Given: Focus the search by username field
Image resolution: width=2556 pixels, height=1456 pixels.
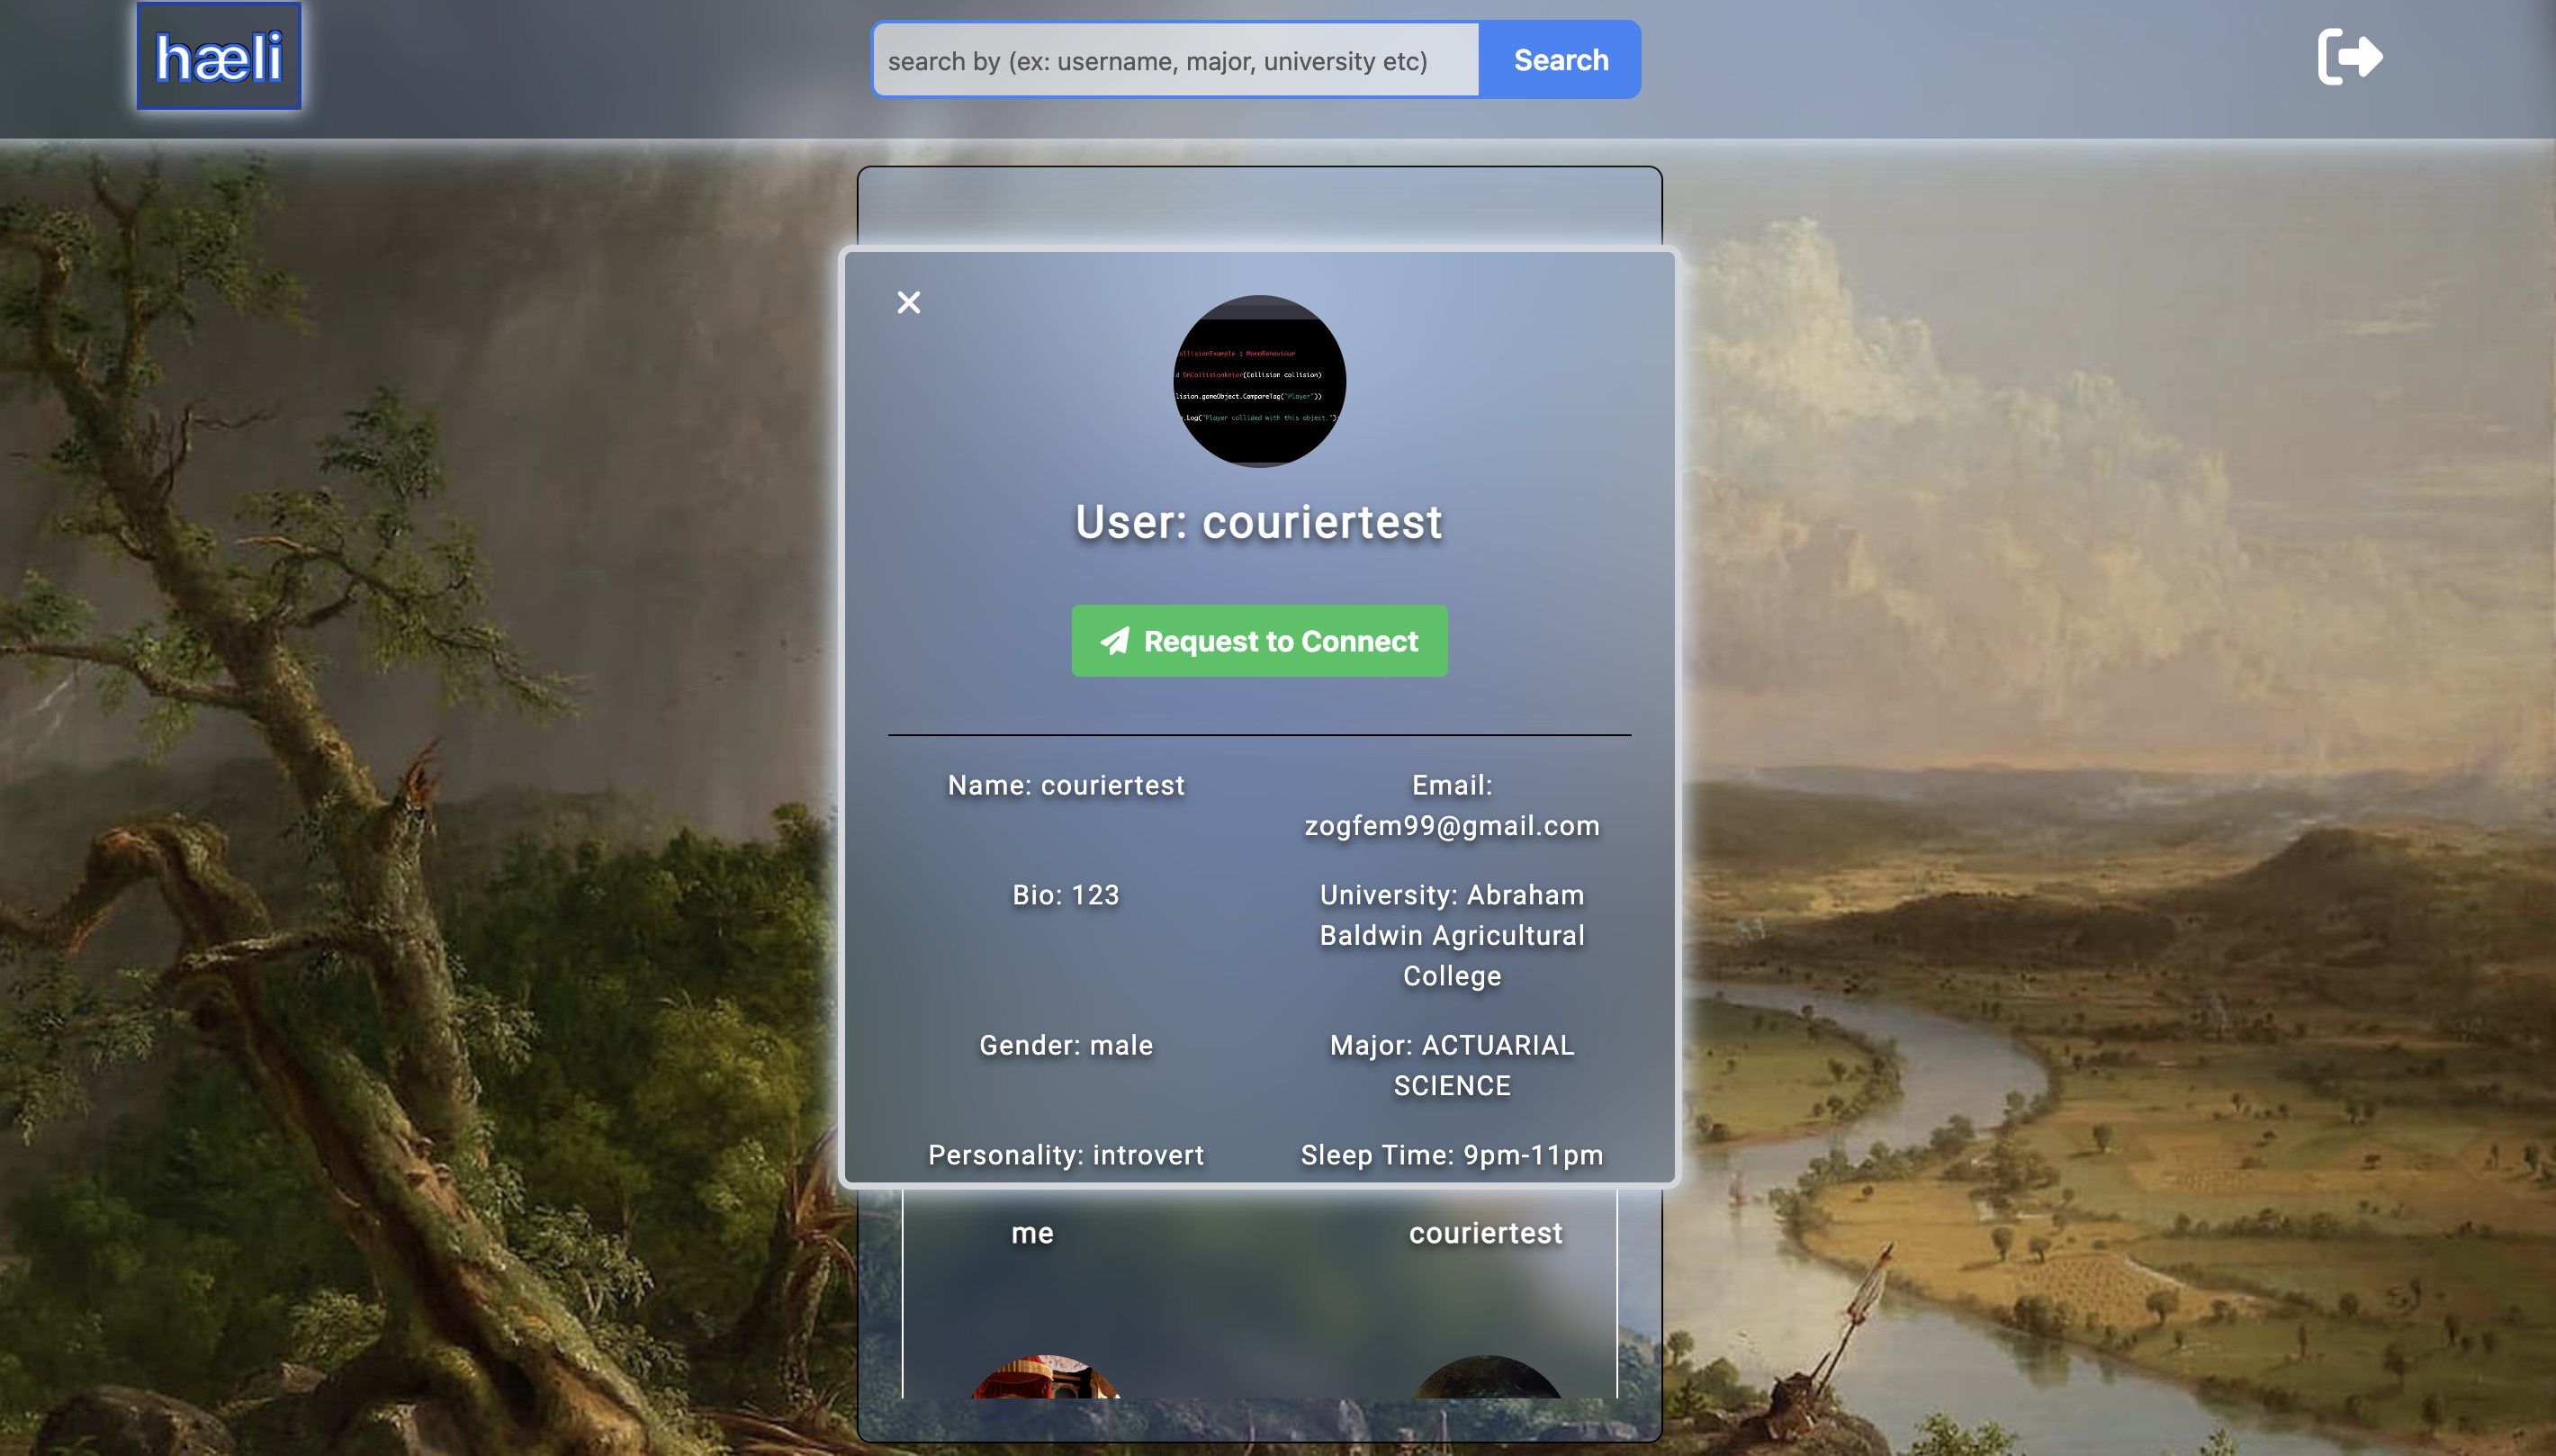Looking at the screenshot, I should click(x=1175, y=61).
